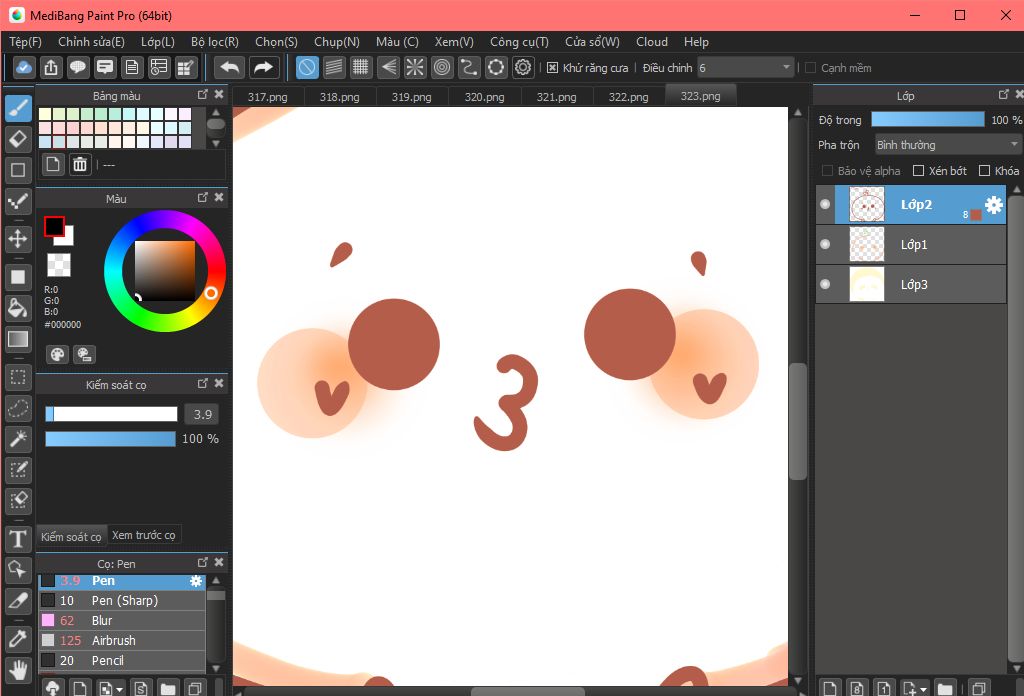
Task: Pop out the Màu color panel
Action: pos(202,197)
